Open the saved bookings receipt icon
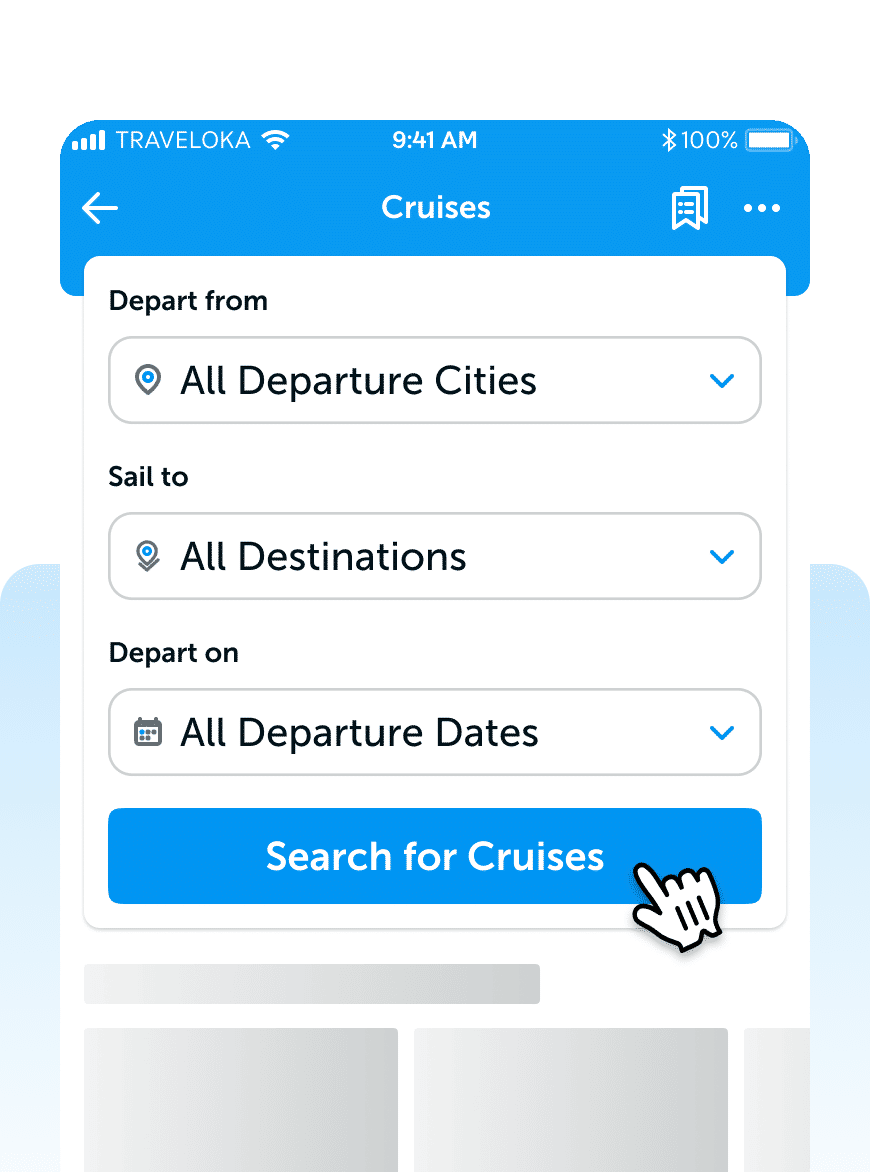 click(689, 208)
